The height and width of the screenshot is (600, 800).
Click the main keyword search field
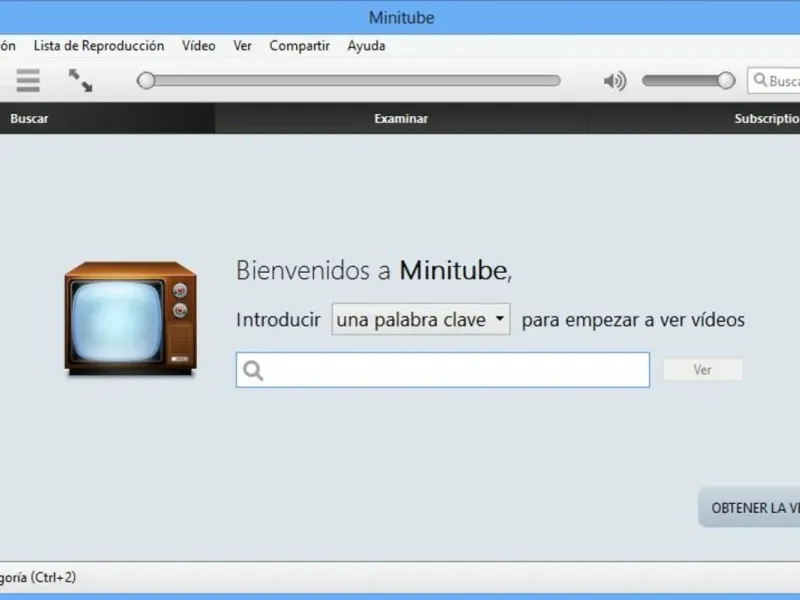443,370
